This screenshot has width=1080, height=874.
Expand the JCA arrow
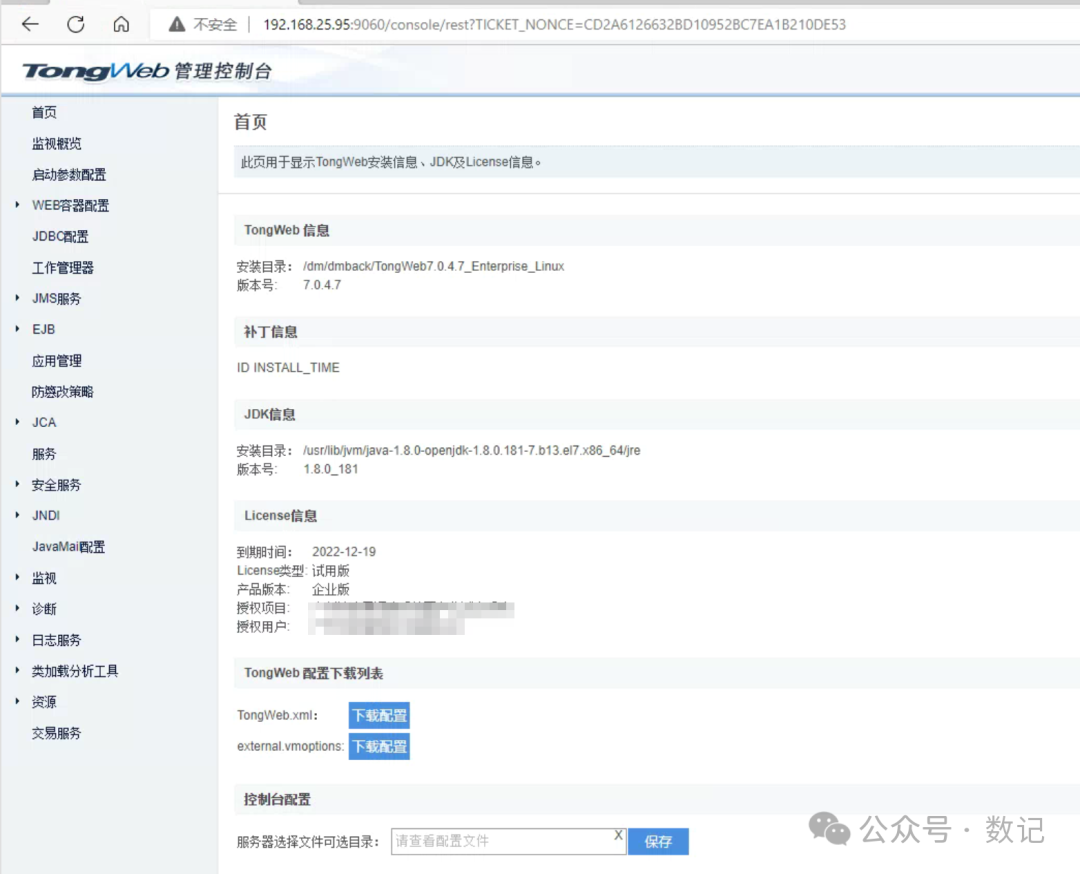[x=17, y=422]
